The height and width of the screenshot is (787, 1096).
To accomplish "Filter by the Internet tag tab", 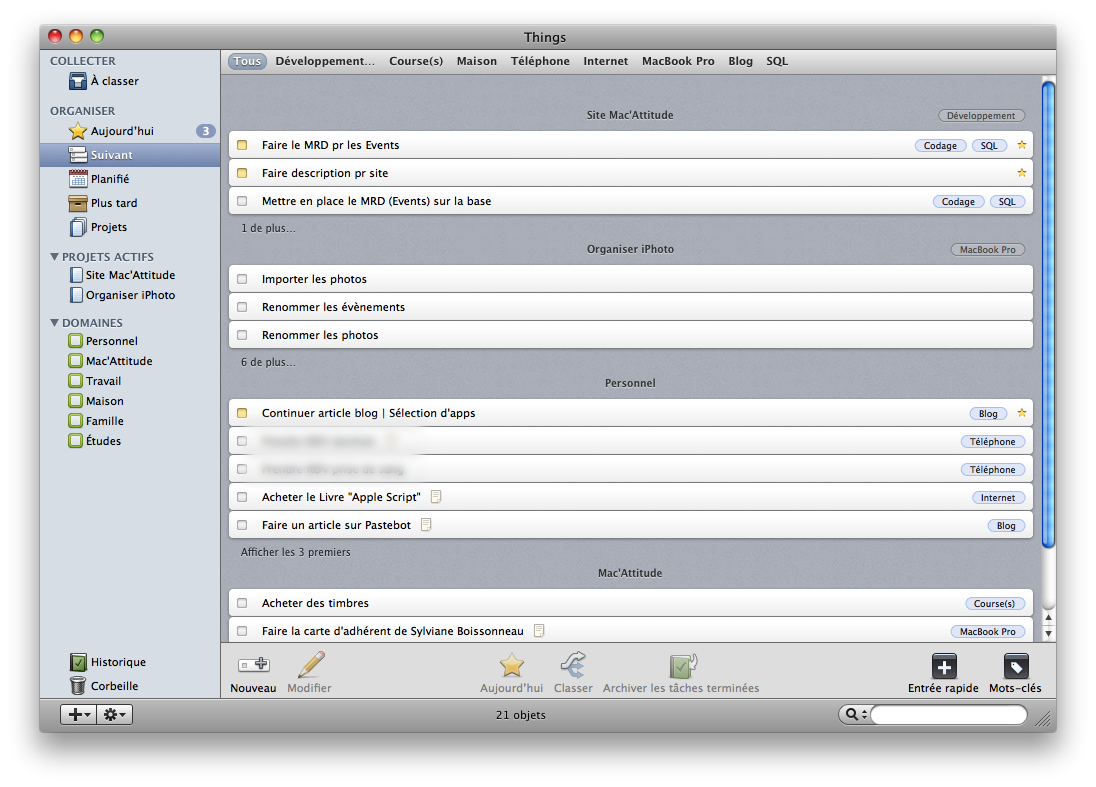I will coord(606,61).
